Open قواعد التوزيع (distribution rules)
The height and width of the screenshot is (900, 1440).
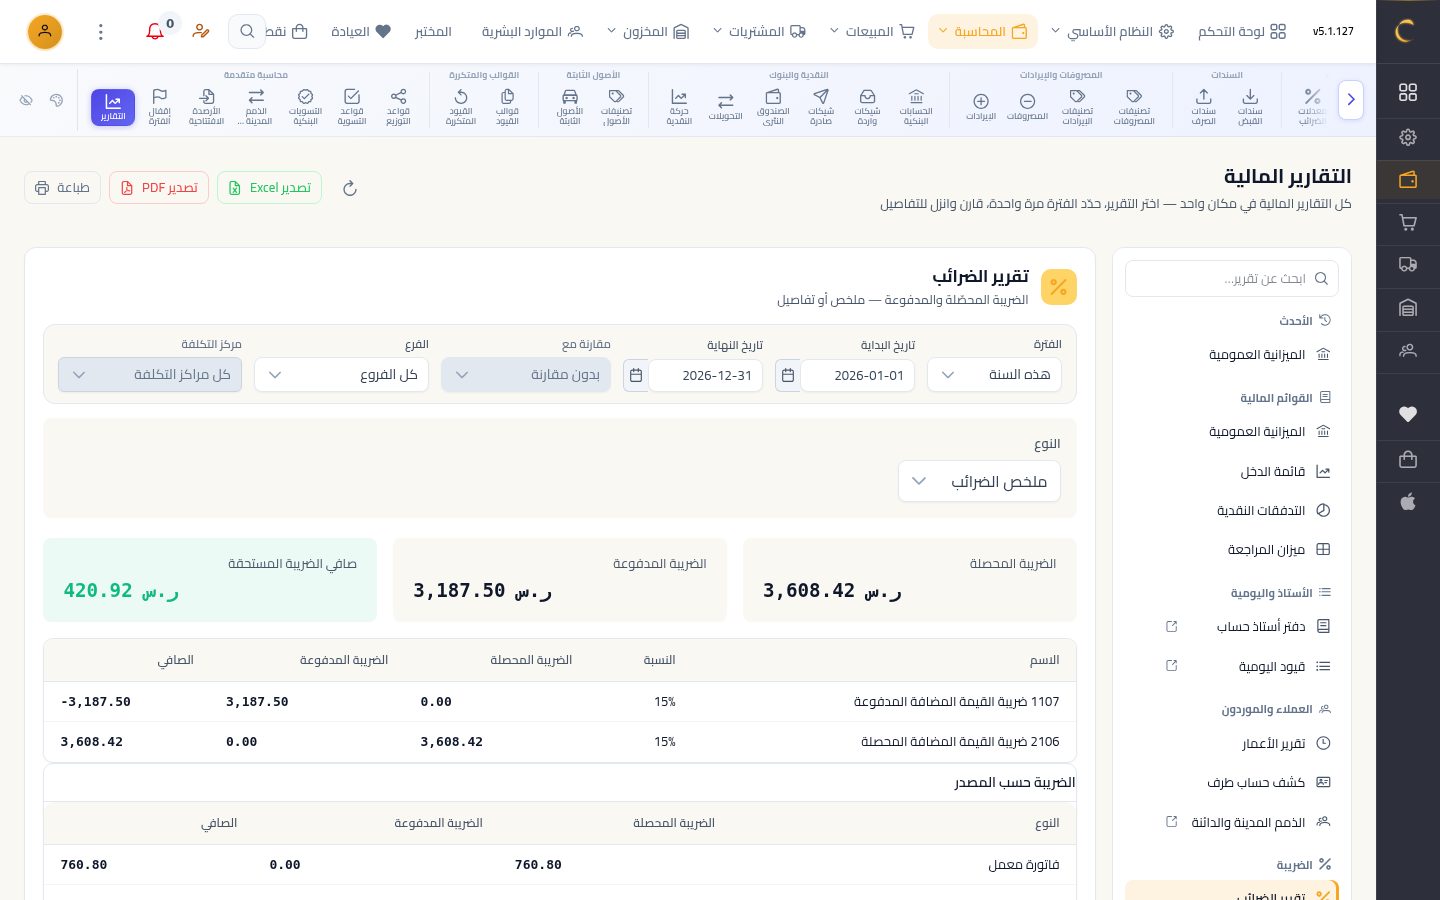(398, 107)
